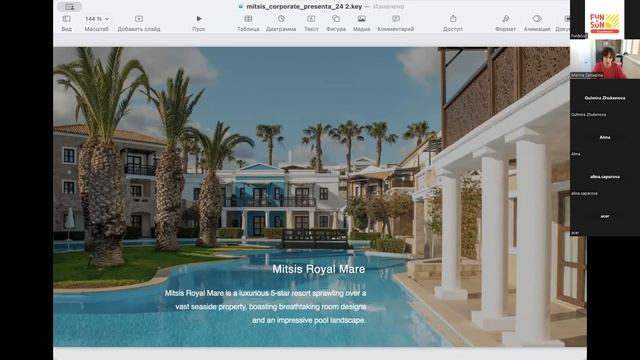Click the Добавить слайд add slide icon

click(139, 19)
